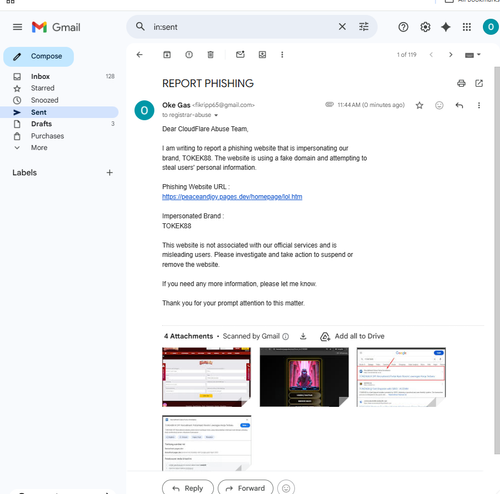Add emoji reaction beside the star
The width and height of the screenshot is (500, 494).
(x=439, y=106)
